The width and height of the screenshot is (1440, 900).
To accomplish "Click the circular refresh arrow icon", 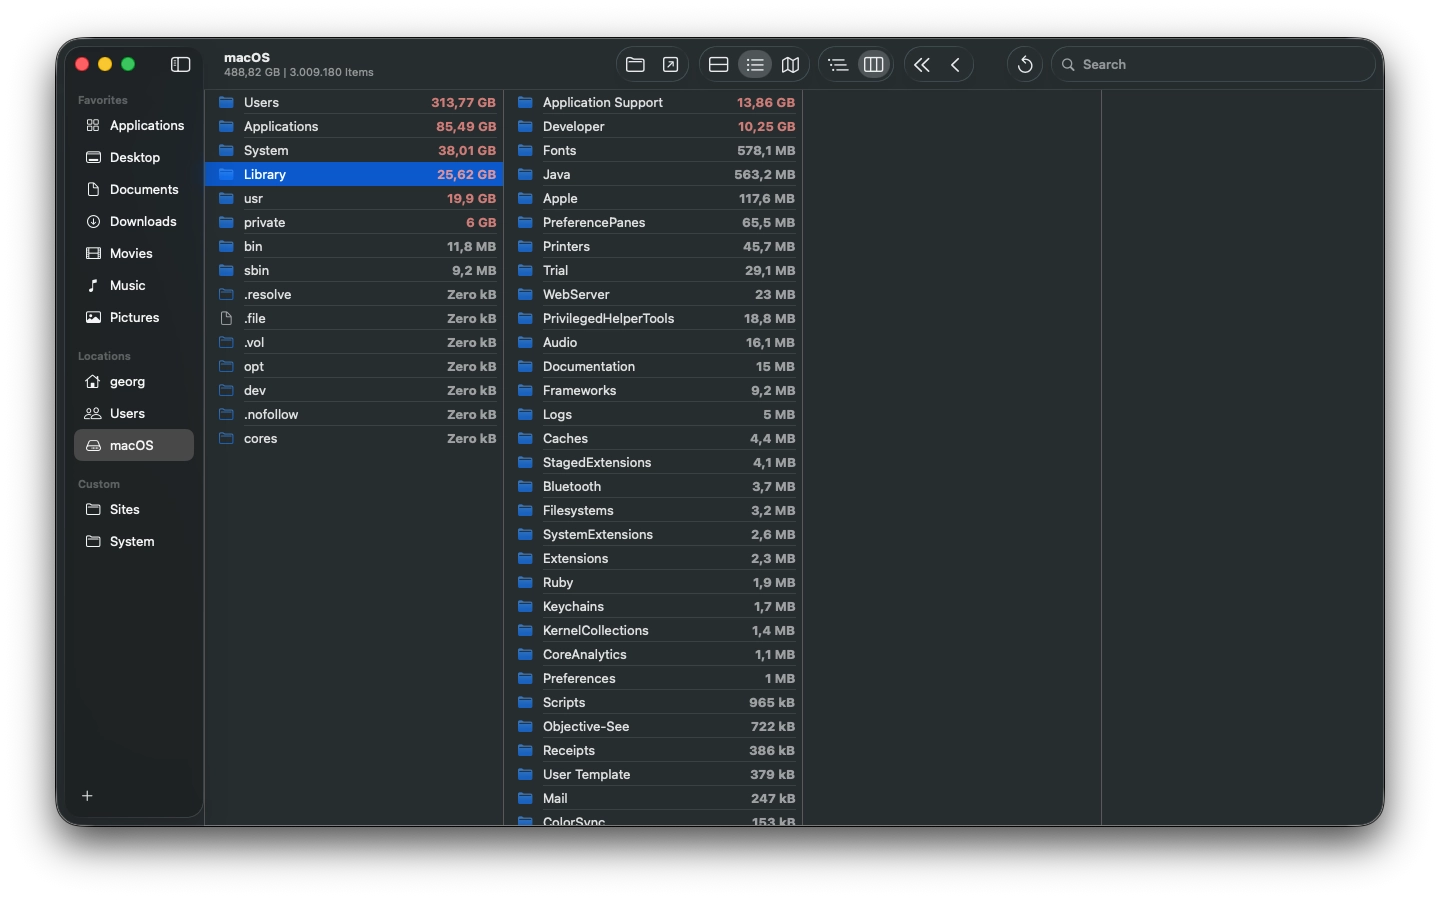I will click(x=1025, y=64).
